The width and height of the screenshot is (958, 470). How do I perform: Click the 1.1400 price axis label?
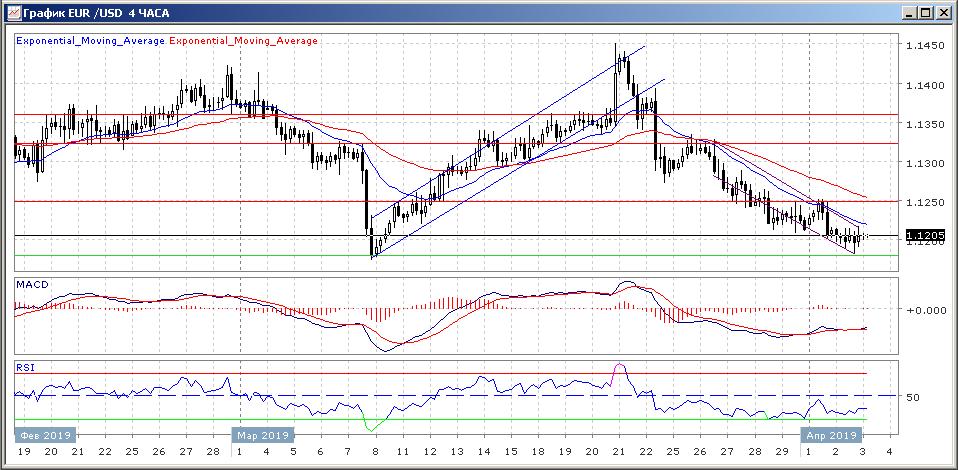tap(925, 85)
